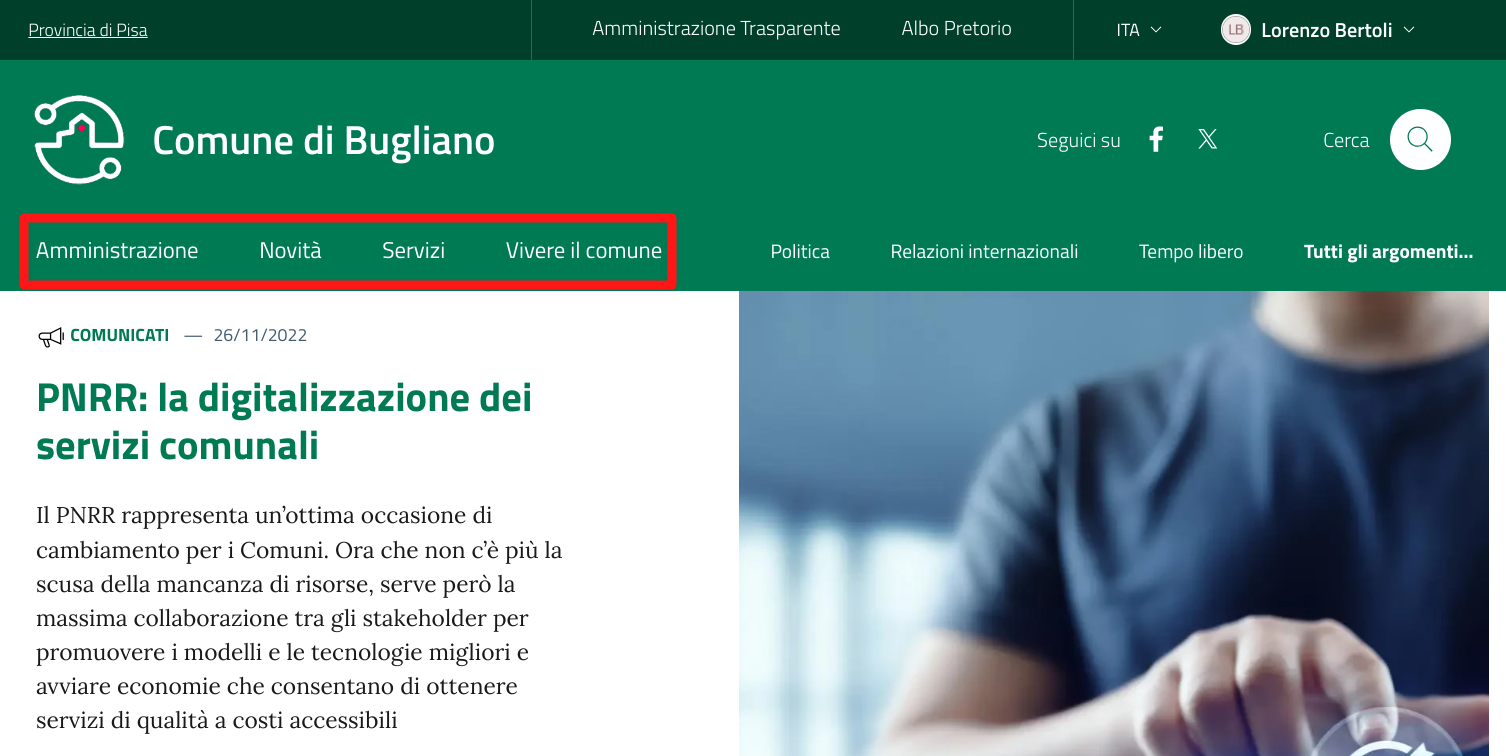
Task: Open Amministrazione Trasparente link
Action: pos(716,29)
